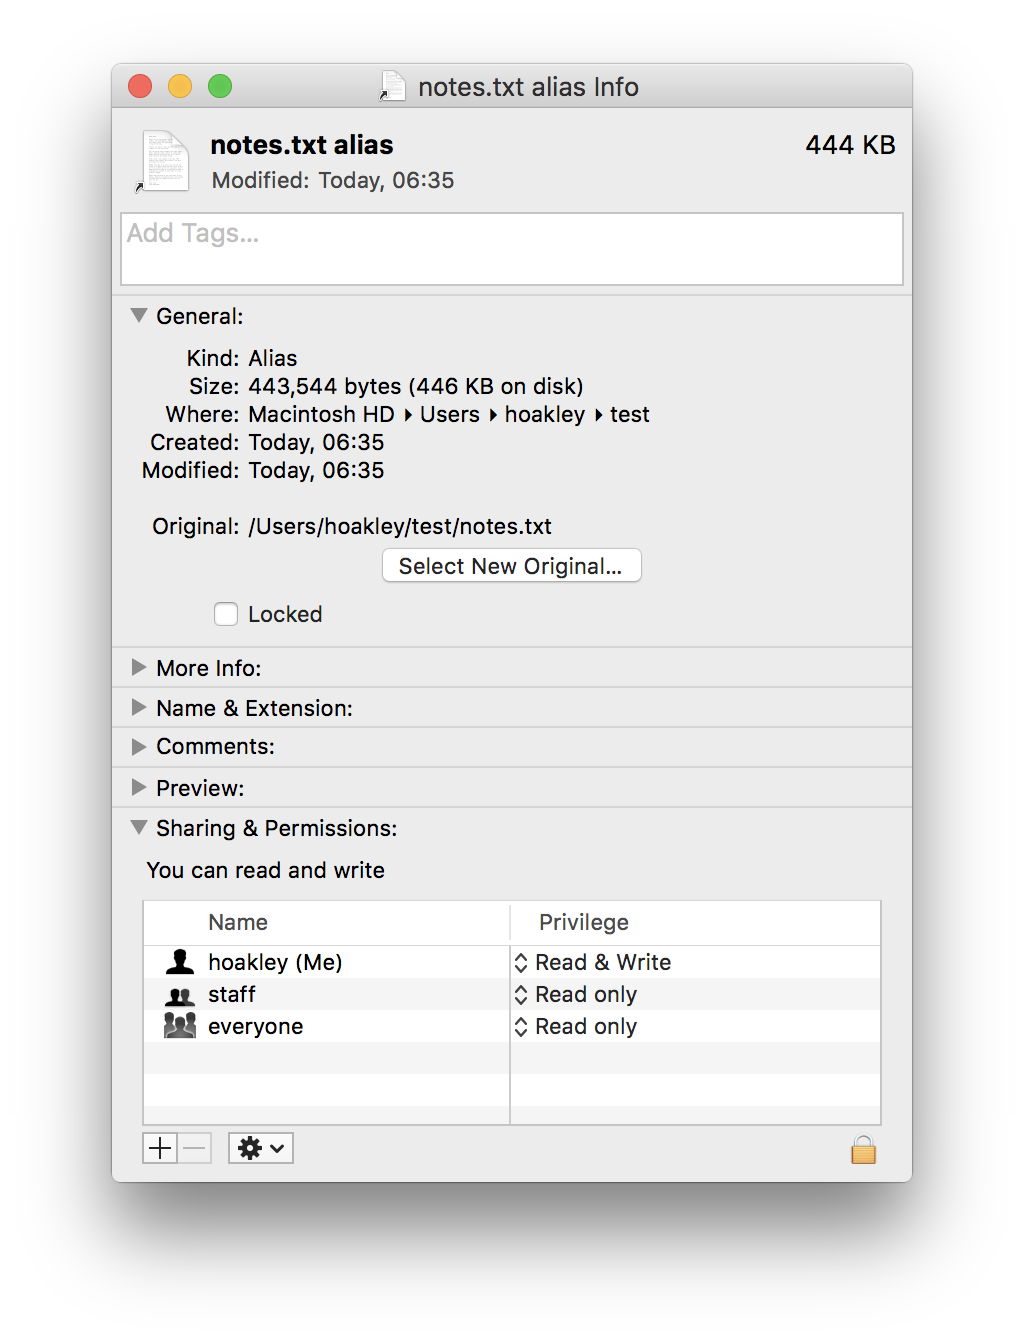Select the hoakley (Me) user icon

pyautogui.click(x=180, y=962)
